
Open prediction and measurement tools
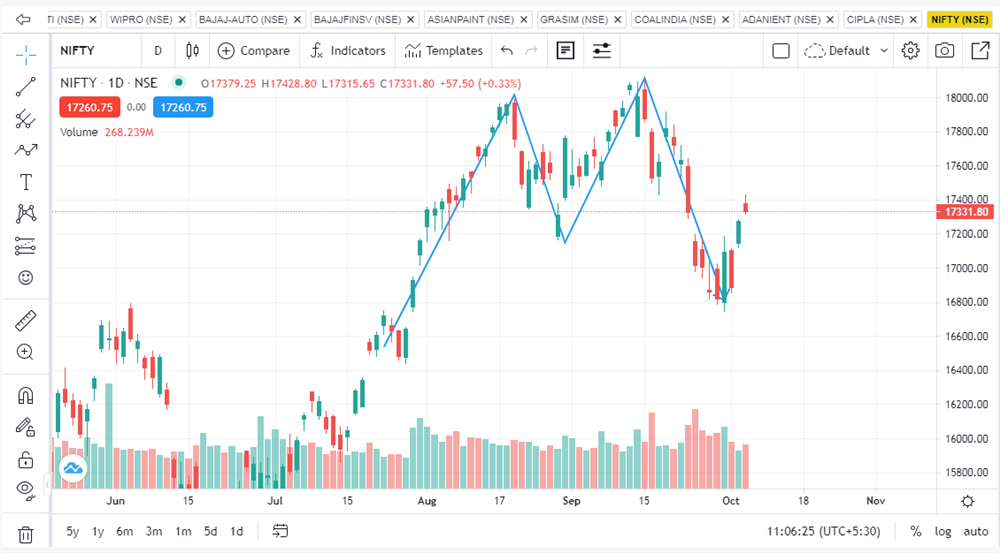pos(26,246)
